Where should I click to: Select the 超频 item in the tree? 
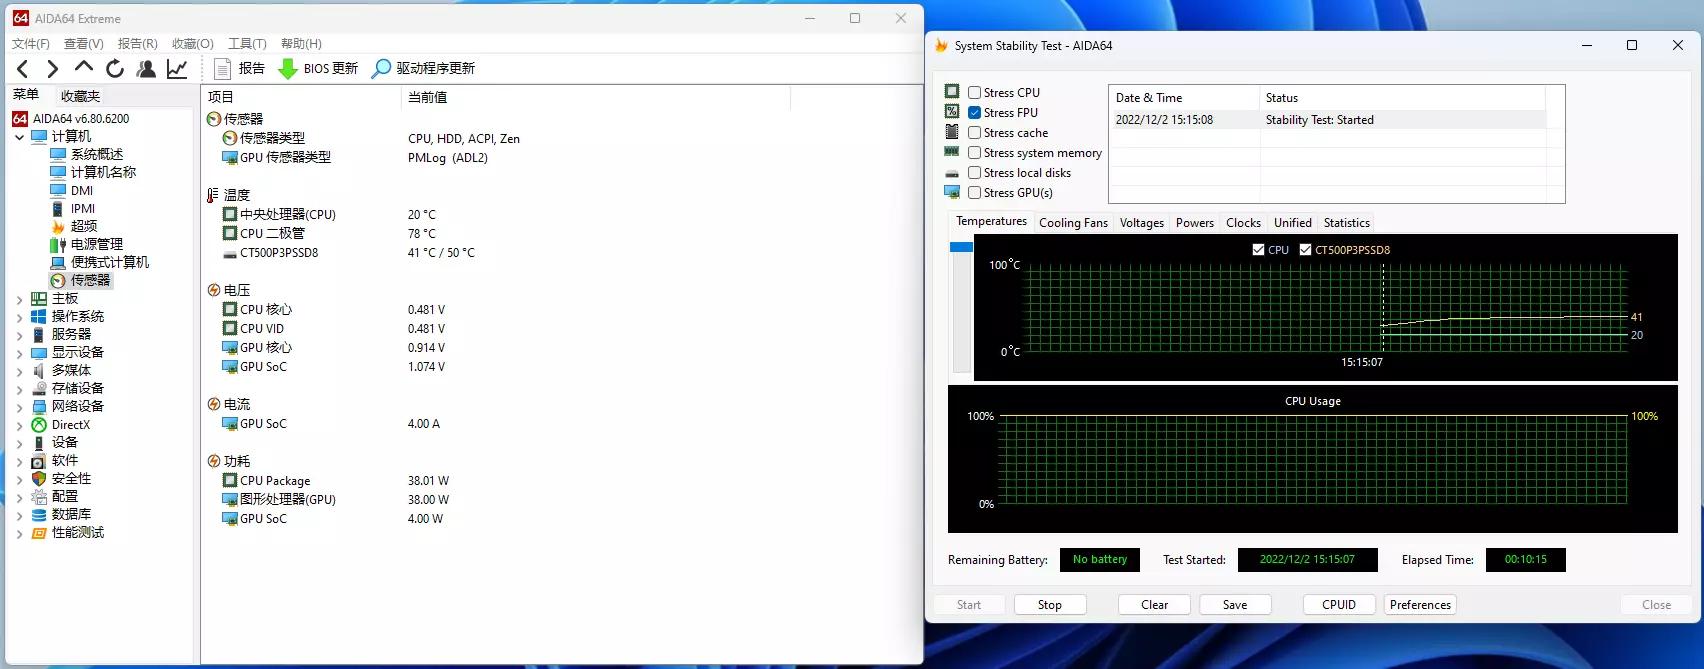(x=84, y=226)
